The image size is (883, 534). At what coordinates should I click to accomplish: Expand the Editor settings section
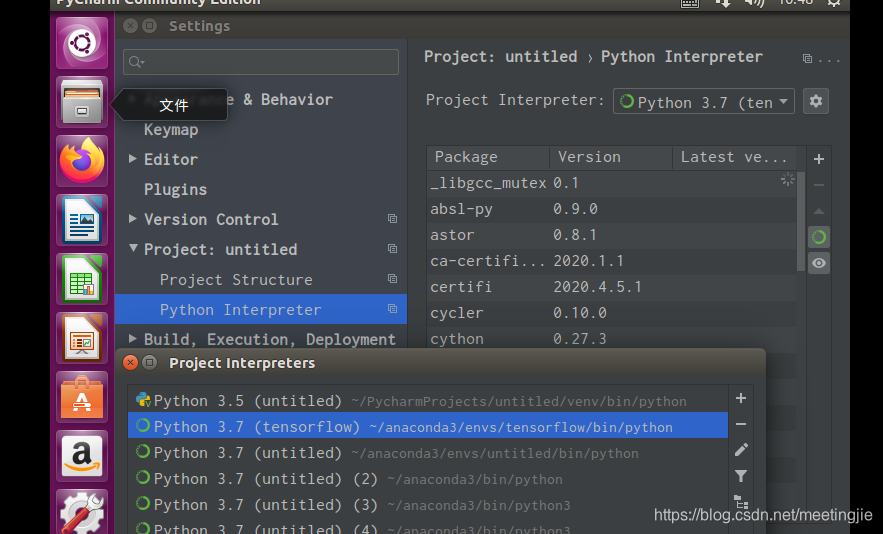[x=133, y=159]
